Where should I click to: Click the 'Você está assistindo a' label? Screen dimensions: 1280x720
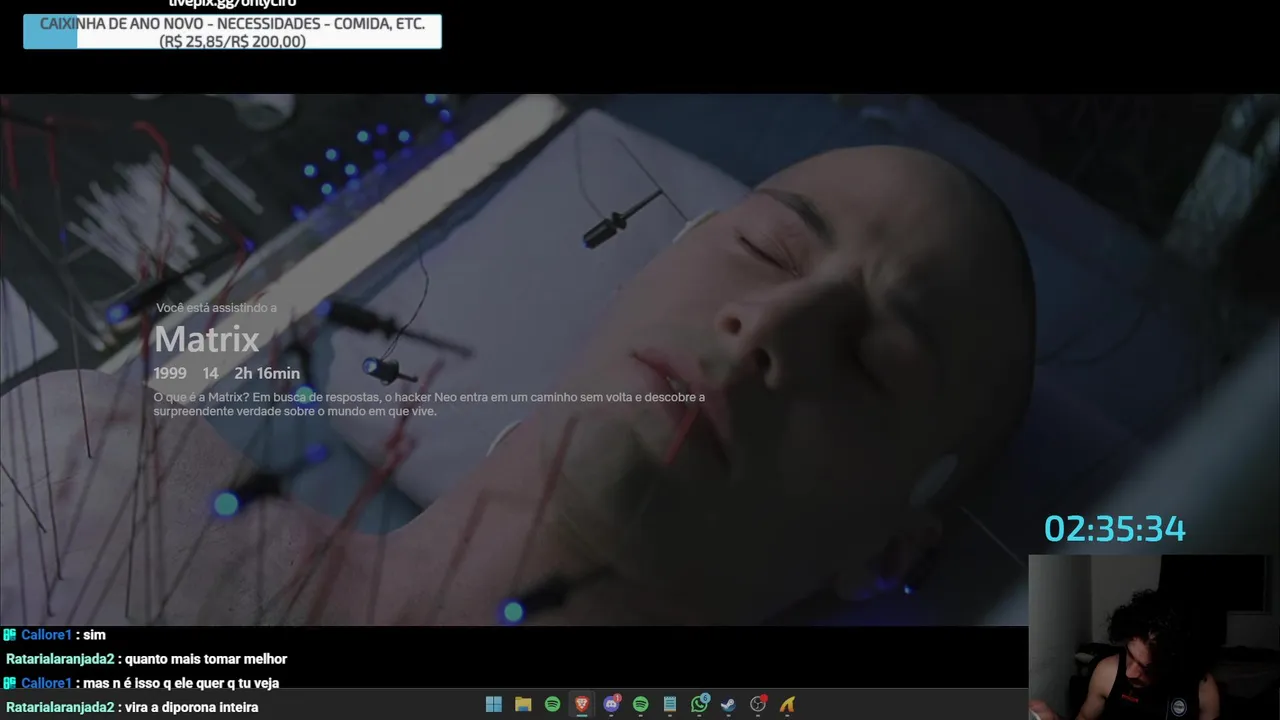click(216, 308)
